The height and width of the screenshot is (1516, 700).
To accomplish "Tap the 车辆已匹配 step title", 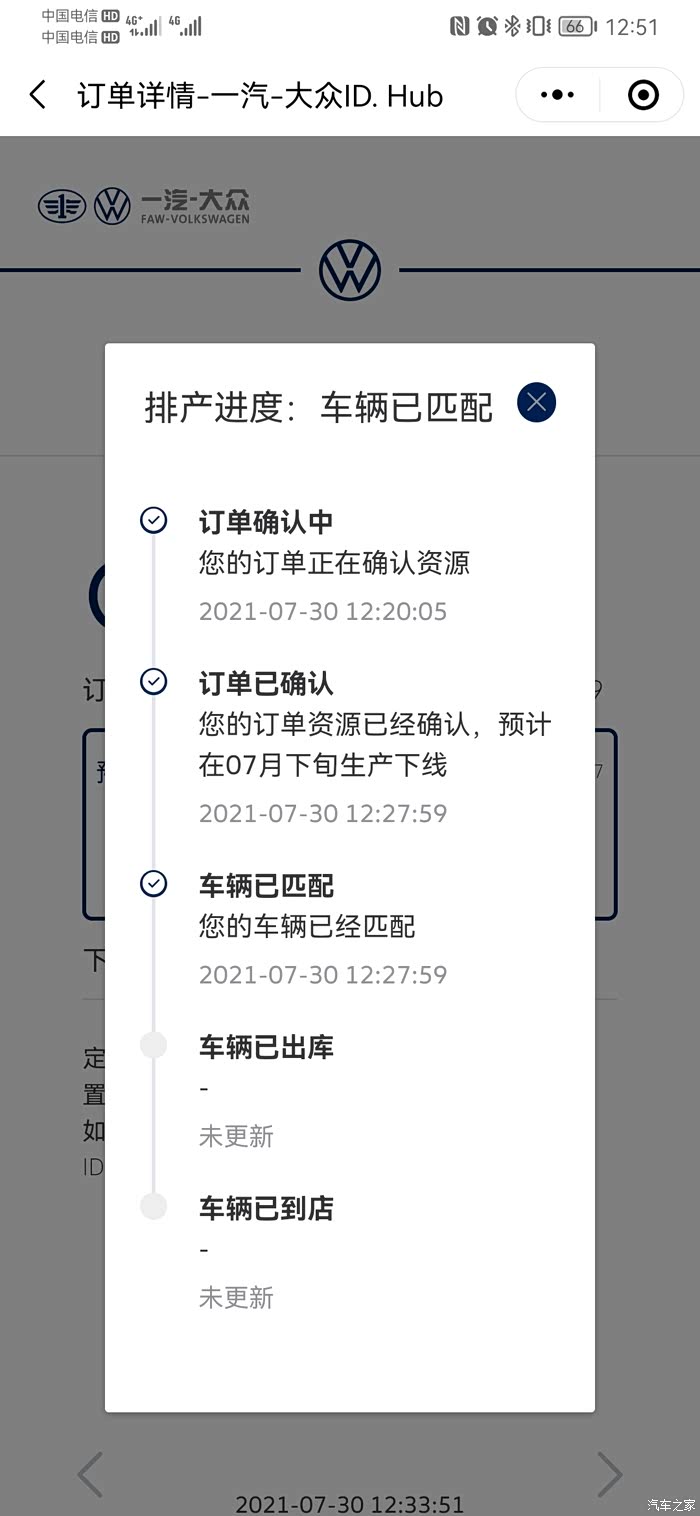I will coord(266,886).
